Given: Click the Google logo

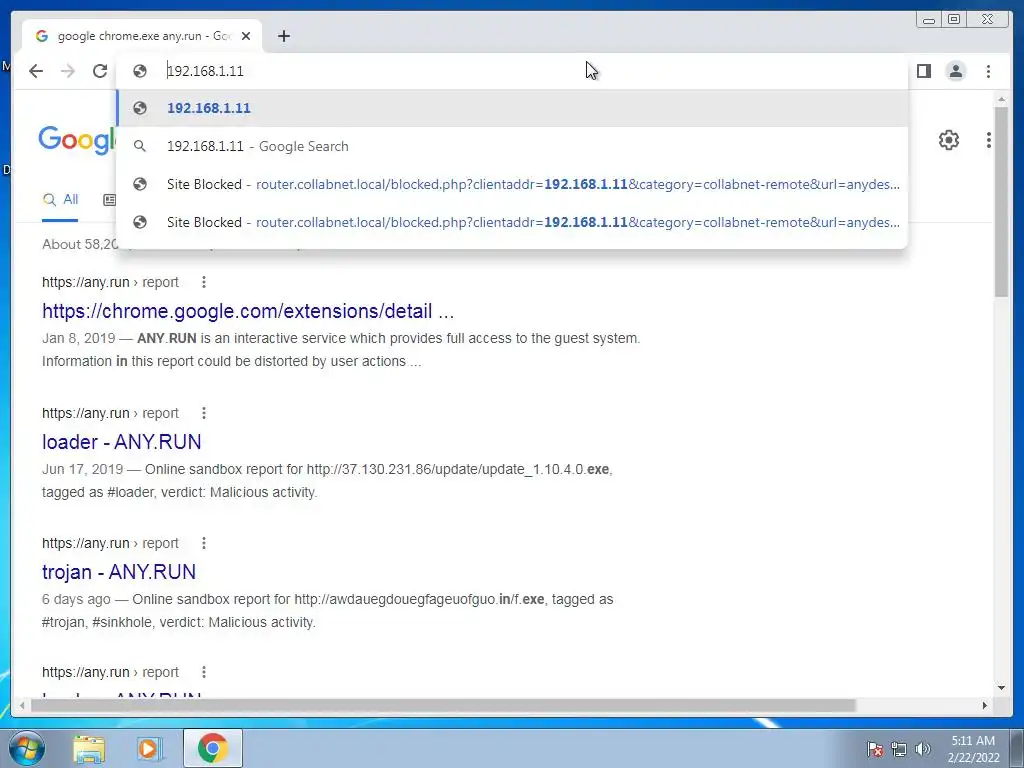Looking at the screenshot, I should pos(77,140).
